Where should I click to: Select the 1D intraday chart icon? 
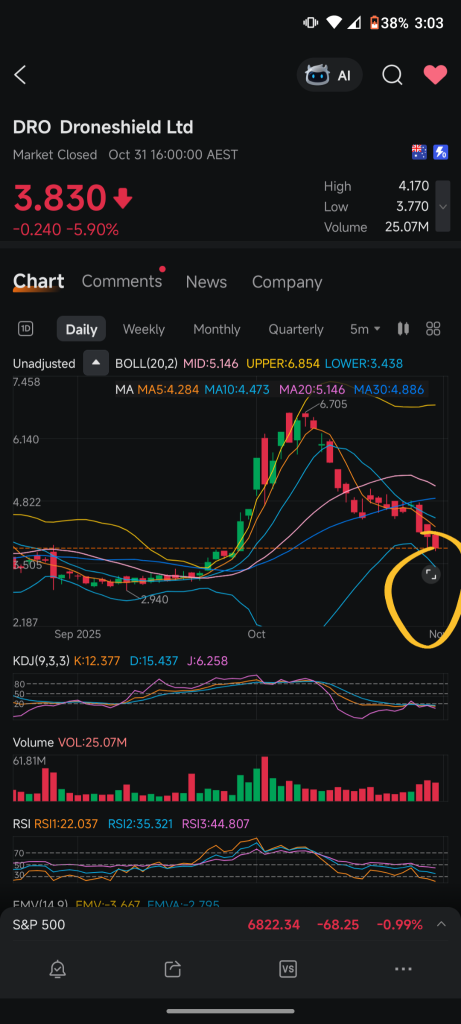[25, 329]
